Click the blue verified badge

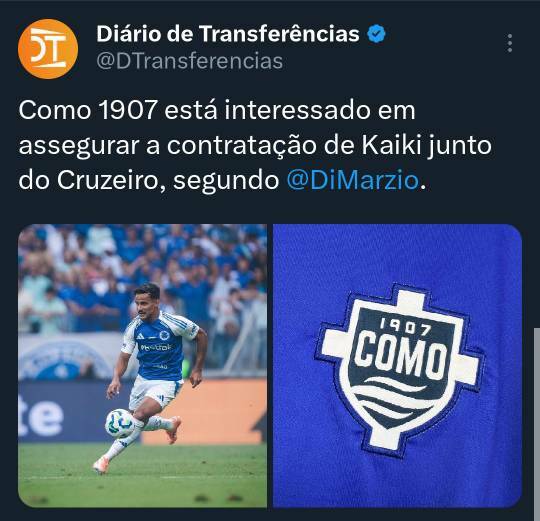pyautogui.click(x=376, y=34)
